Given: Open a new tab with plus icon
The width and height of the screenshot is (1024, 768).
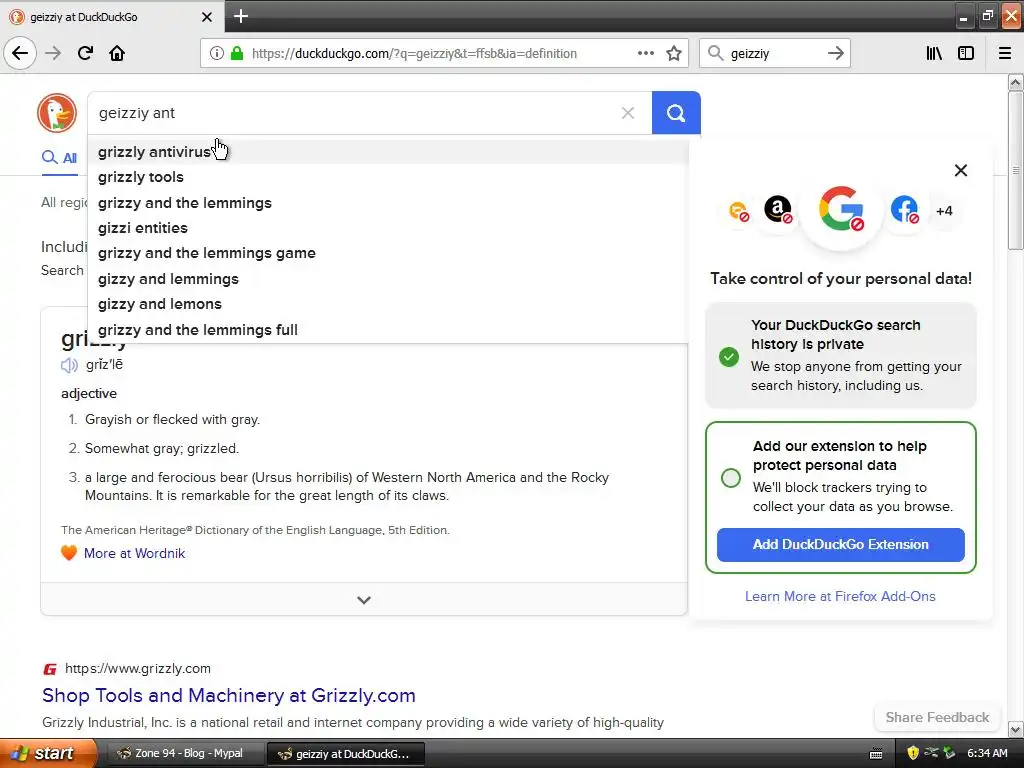Looking at the screenshot, I should point(241,16).
